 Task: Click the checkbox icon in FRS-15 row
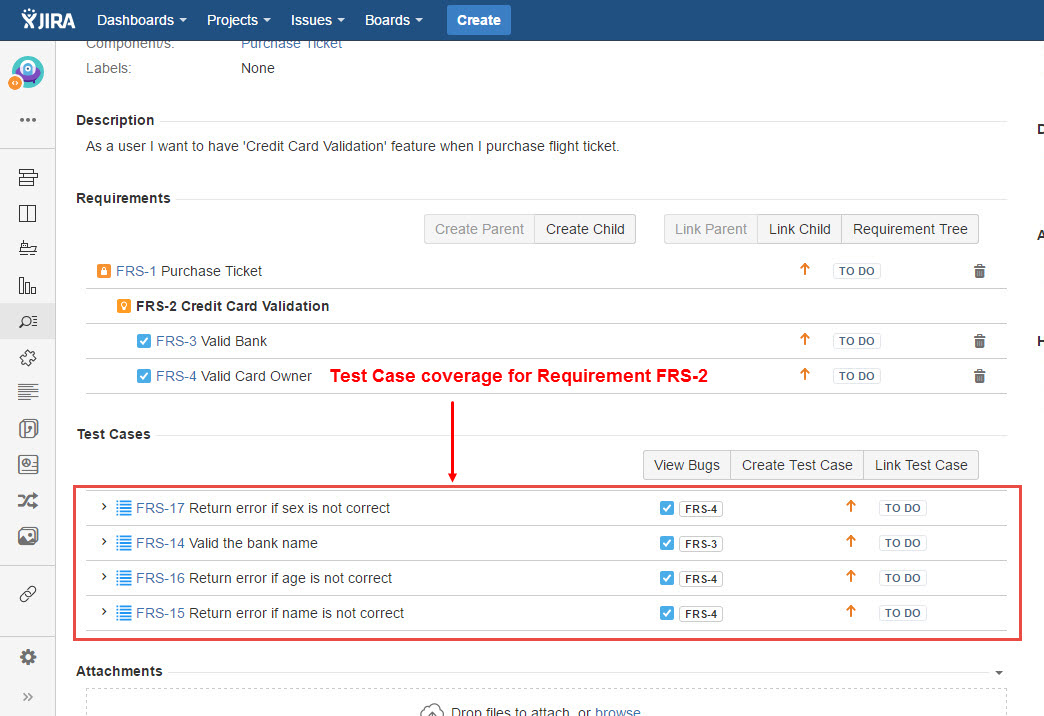click(x=666, y=613)
